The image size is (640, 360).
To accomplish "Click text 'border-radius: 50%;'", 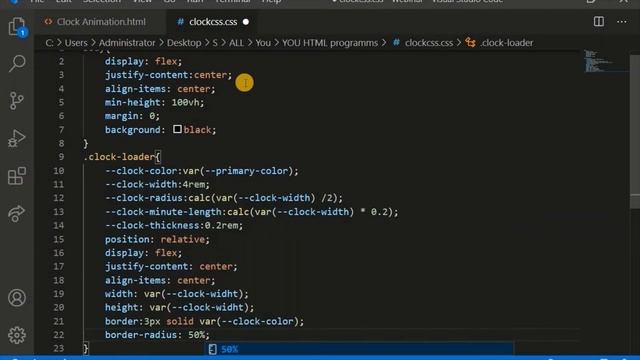I will [x=157, y=335].
